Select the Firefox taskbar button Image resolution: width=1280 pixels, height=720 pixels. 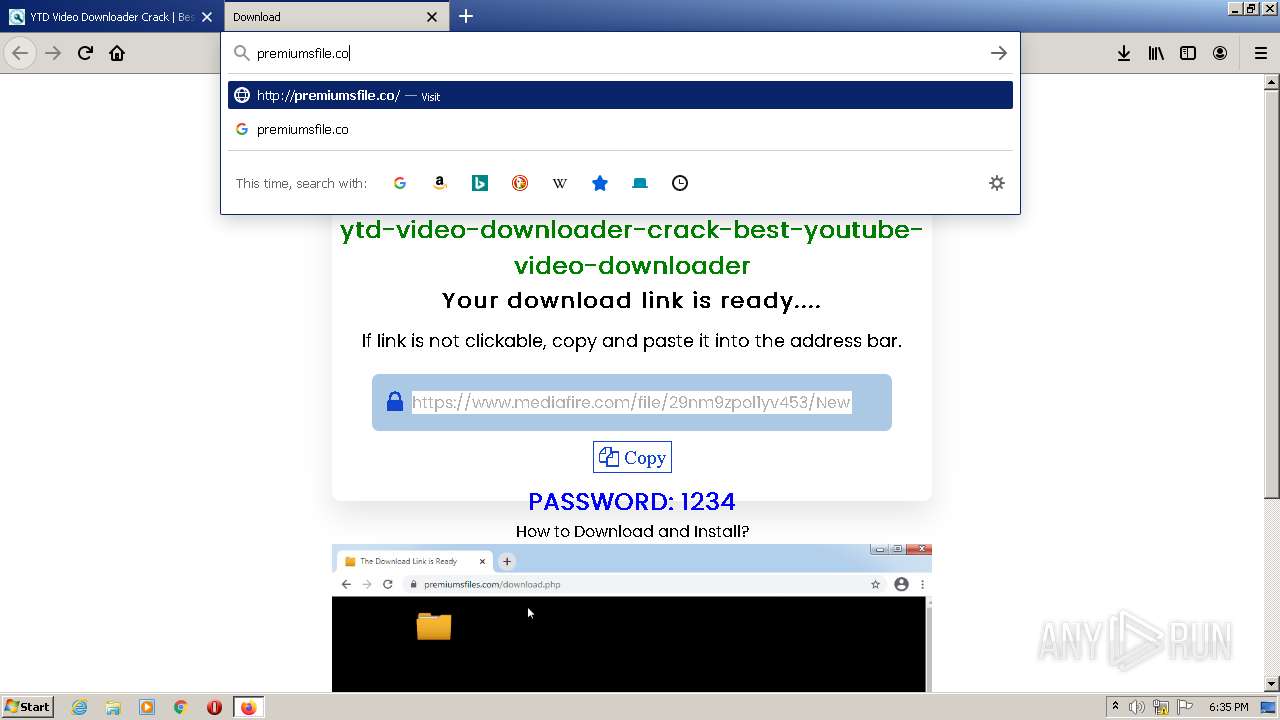pyautogui.click(x=248, y=707)
